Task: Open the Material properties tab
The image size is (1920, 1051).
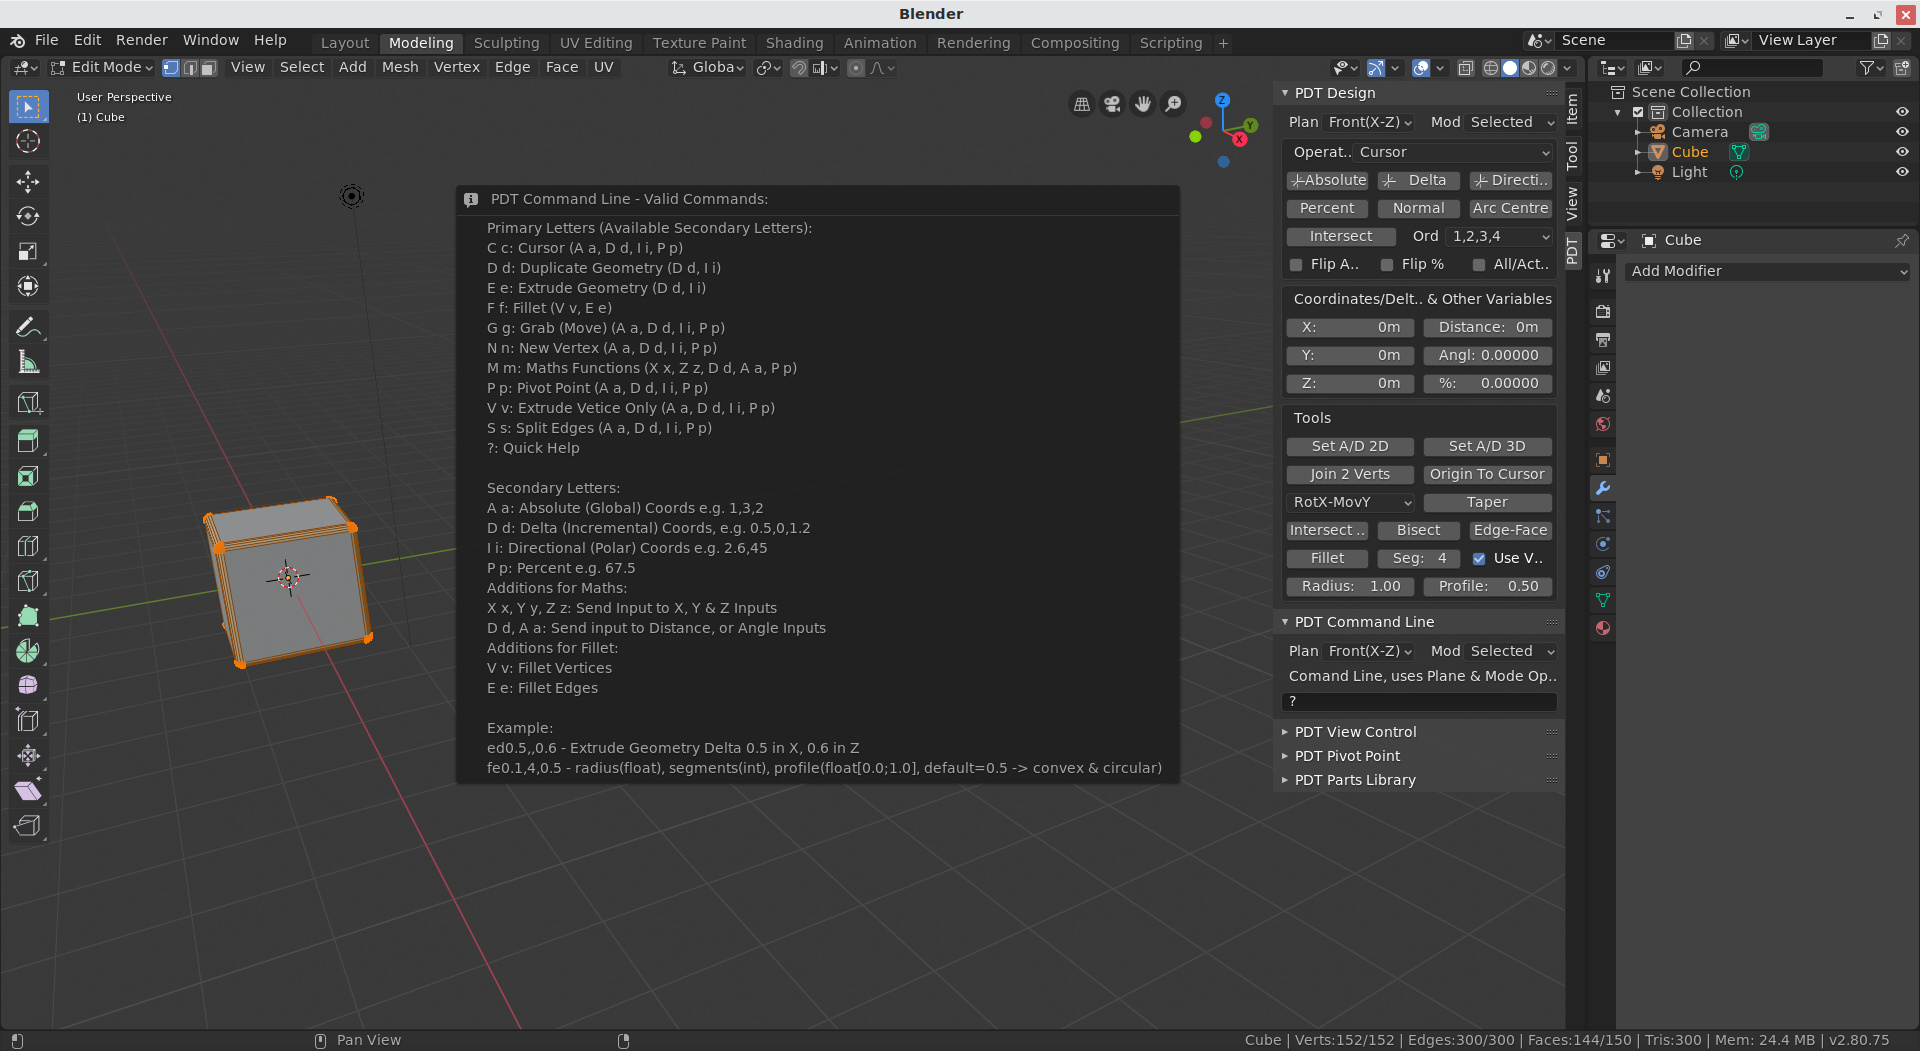Action: coord(1603,628)
